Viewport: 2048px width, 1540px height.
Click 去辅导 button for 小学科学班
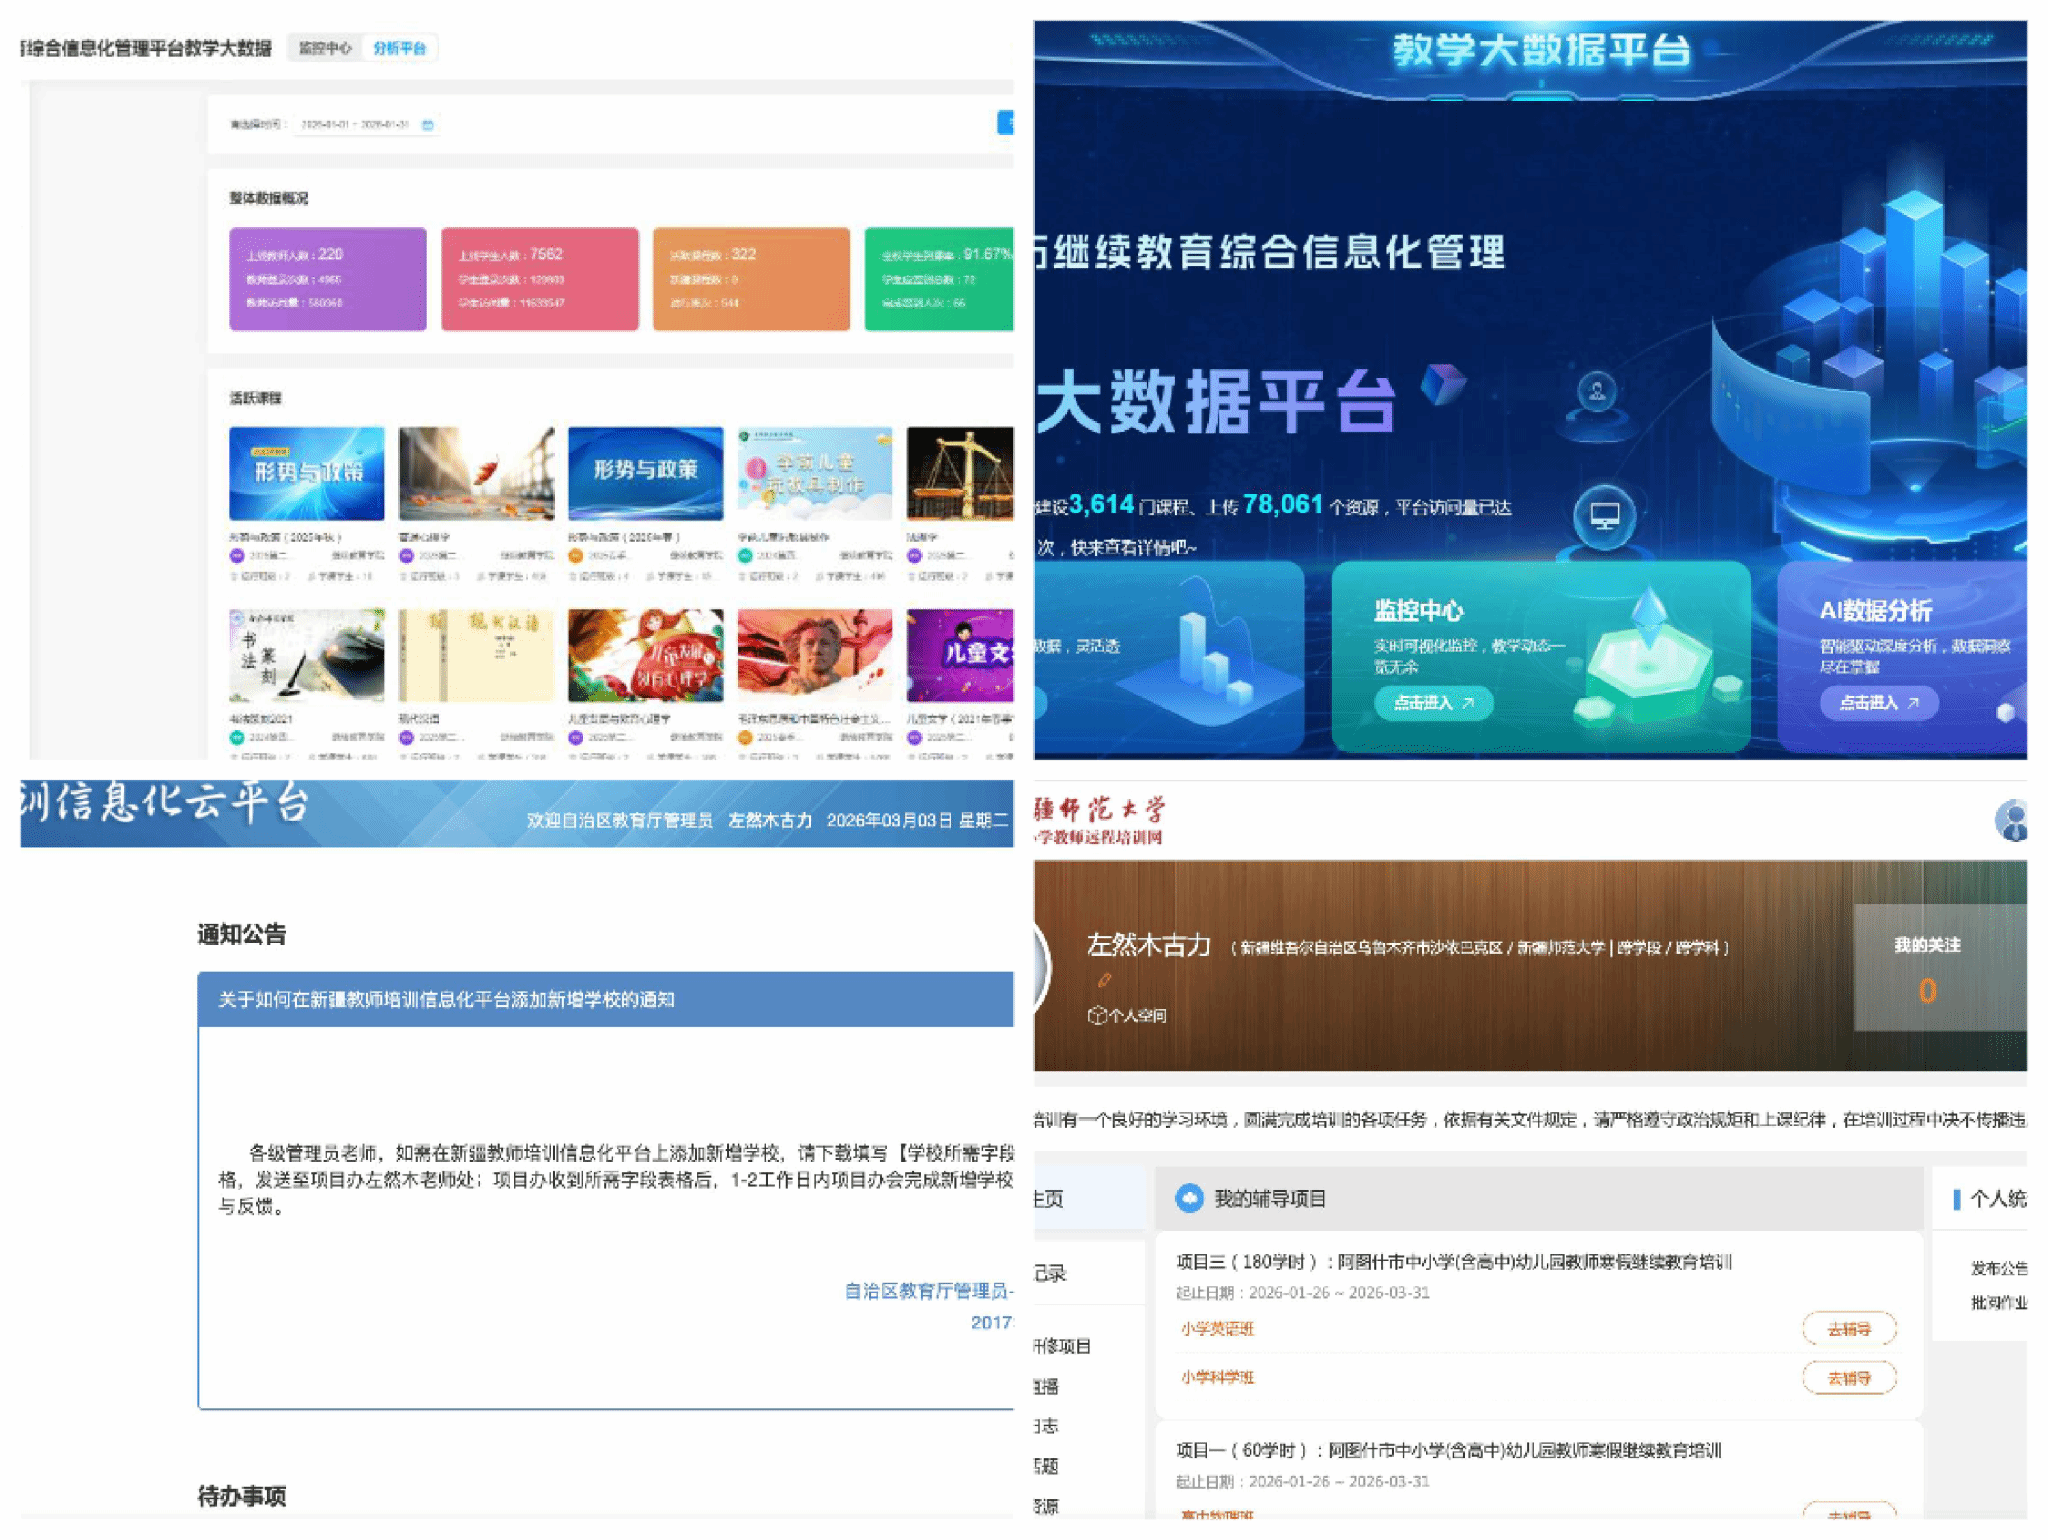pos(1848,1378)
